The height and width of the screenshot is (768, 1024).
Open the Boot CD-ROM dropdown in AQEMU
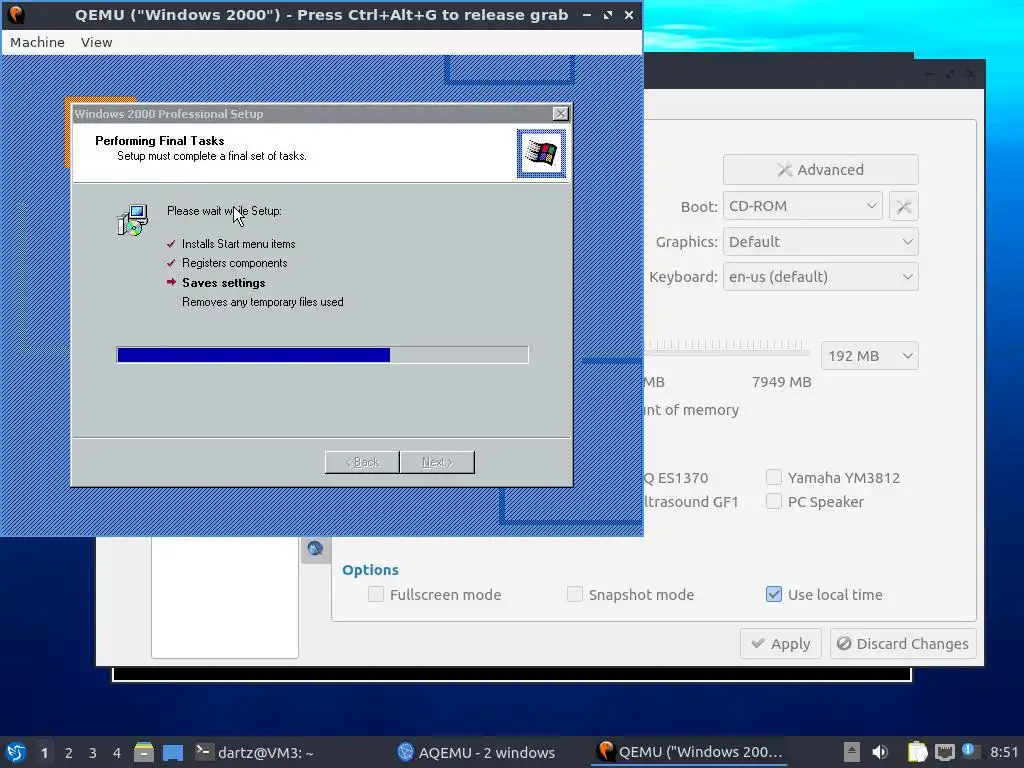pyautogui.click(x=803, y=206)
